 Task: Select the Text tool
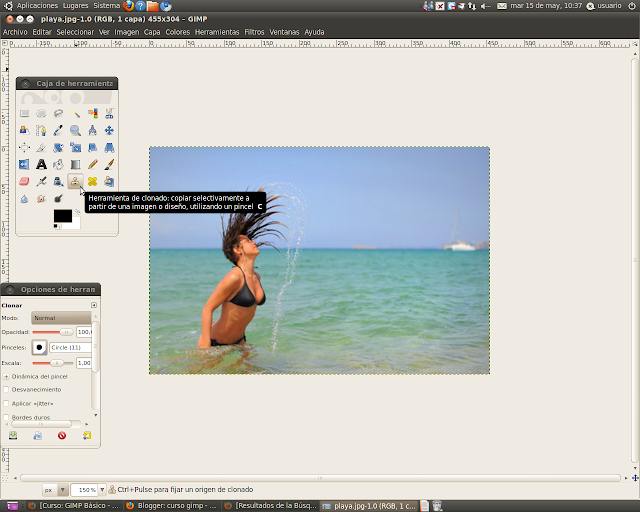[x=41, y=165]
